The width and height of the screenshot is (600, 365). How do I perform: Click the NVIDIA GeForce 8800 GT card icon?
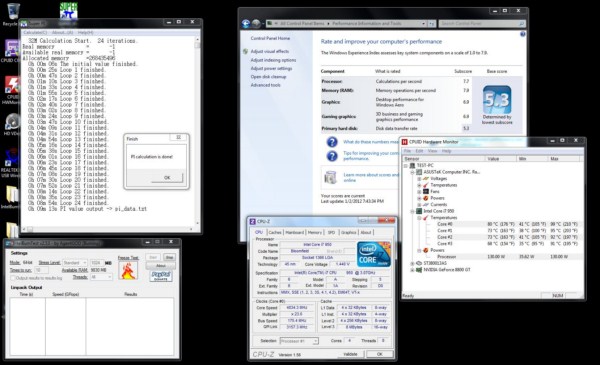(419, 270)
